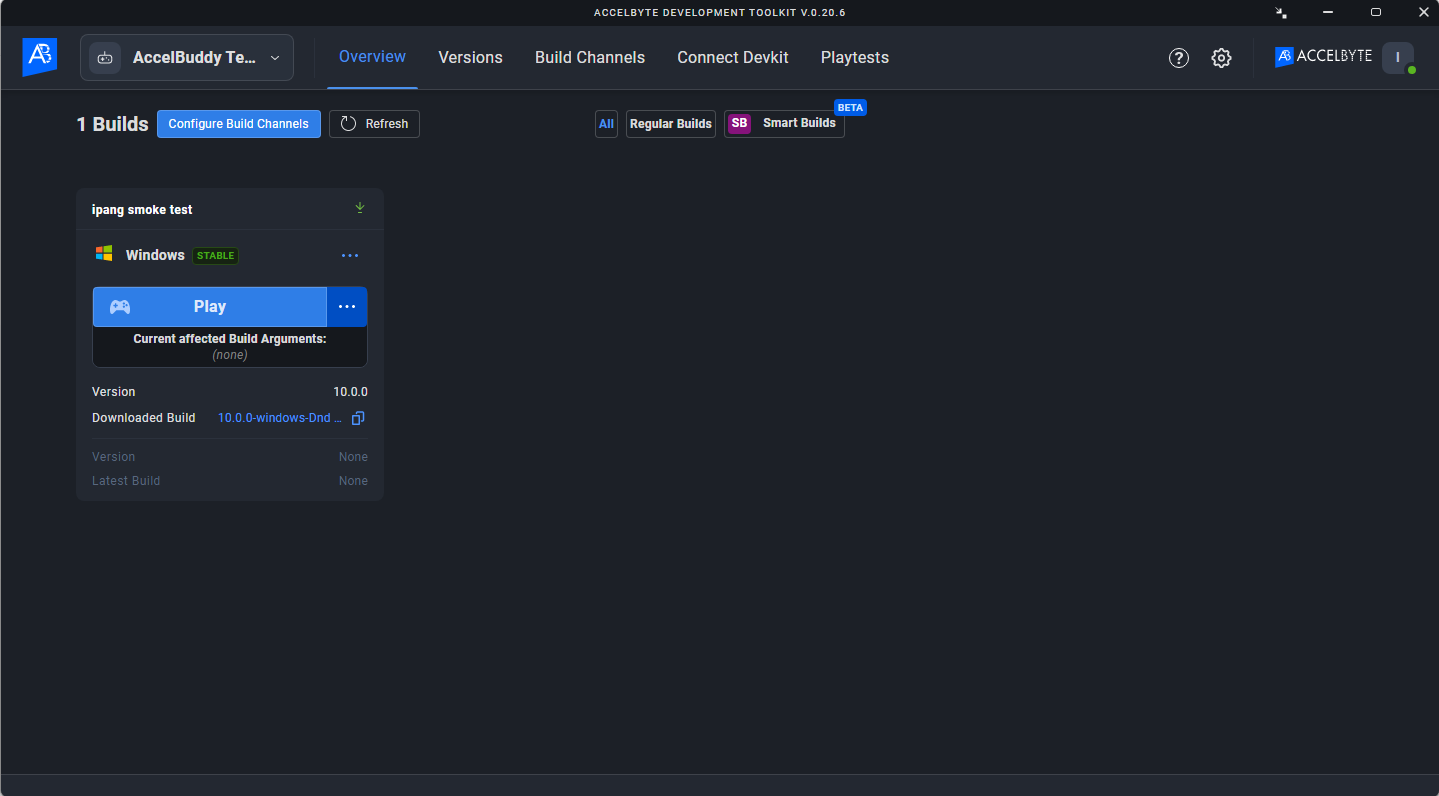Maximize the AccelByte Development Toolkit window
Image resolution: width=1439 pixels, height=796 pixels.
click(1376, 12)
